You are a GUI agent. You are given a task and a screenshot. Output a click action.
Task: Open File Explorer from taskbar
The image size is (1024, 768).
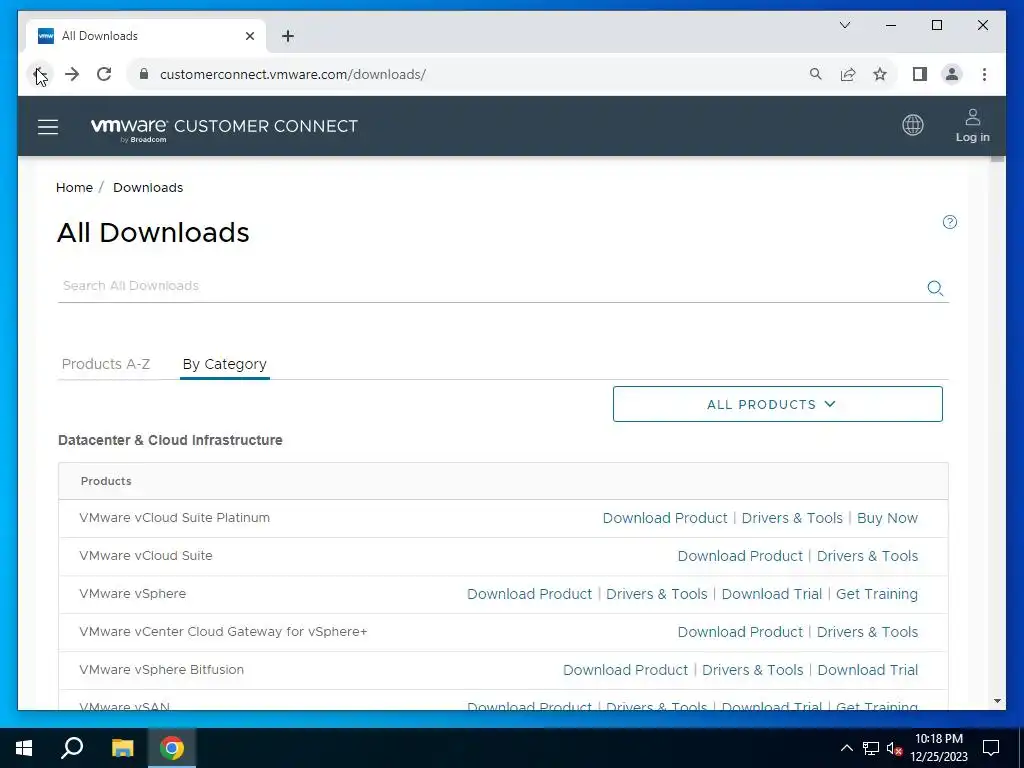122,748
